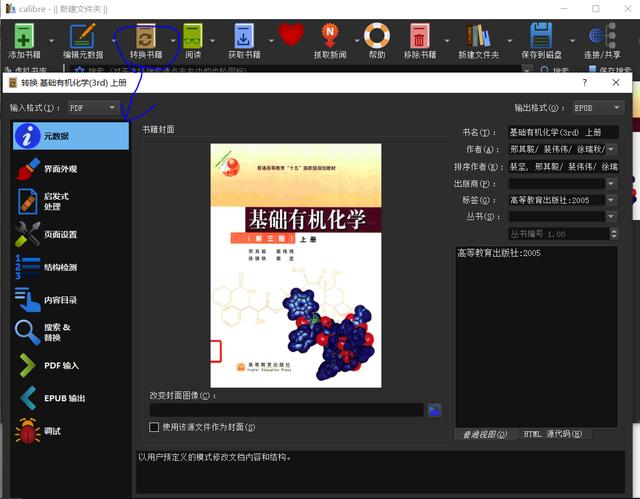The image size is (640, 499).
Task: Open the 调试 (Debug) bug section
Action: [71, 431]
